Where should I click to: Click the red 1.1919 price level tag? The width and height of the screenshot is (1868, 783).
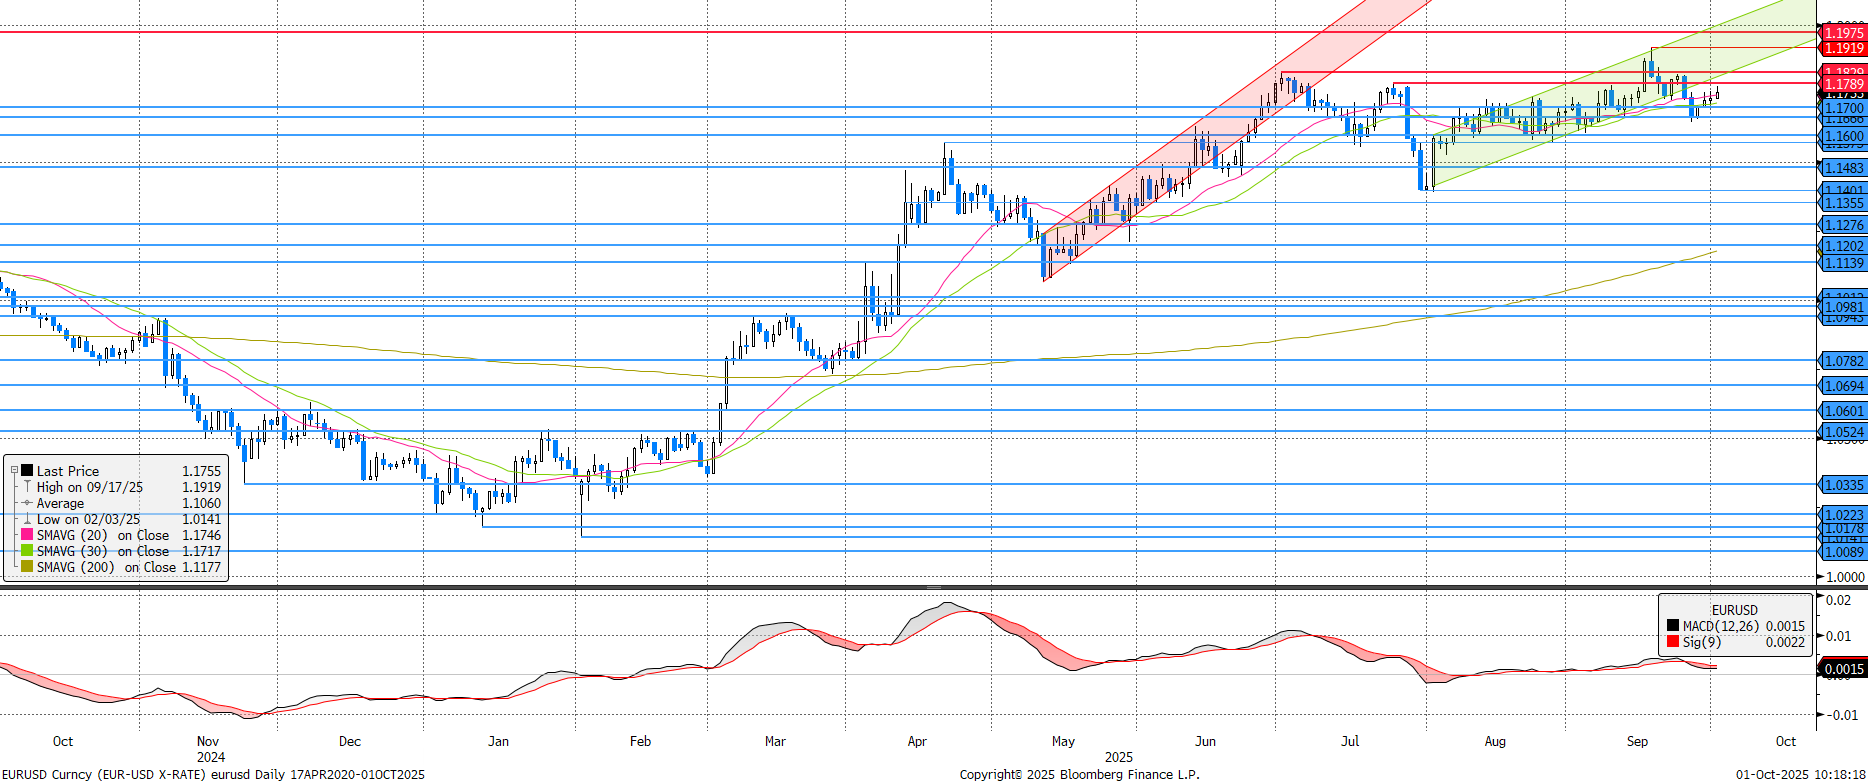click(1842, 48)
